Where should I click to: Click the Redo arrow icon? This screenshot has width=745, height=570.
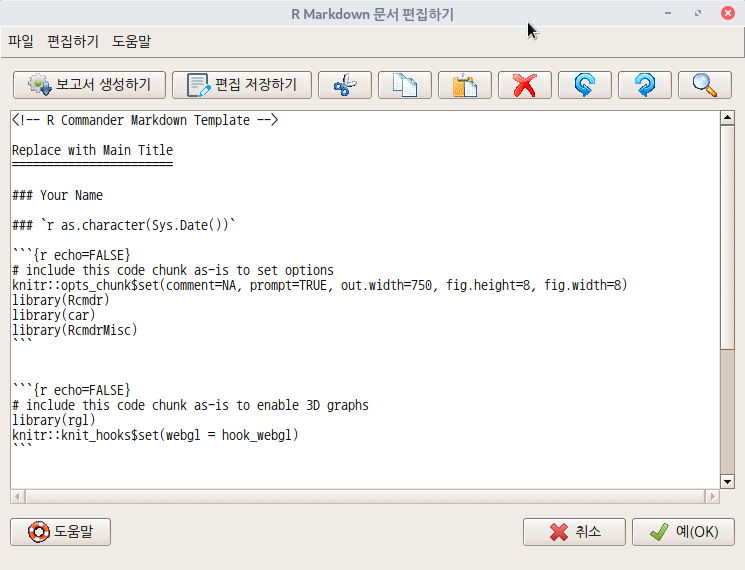click(x=644, y=85)
